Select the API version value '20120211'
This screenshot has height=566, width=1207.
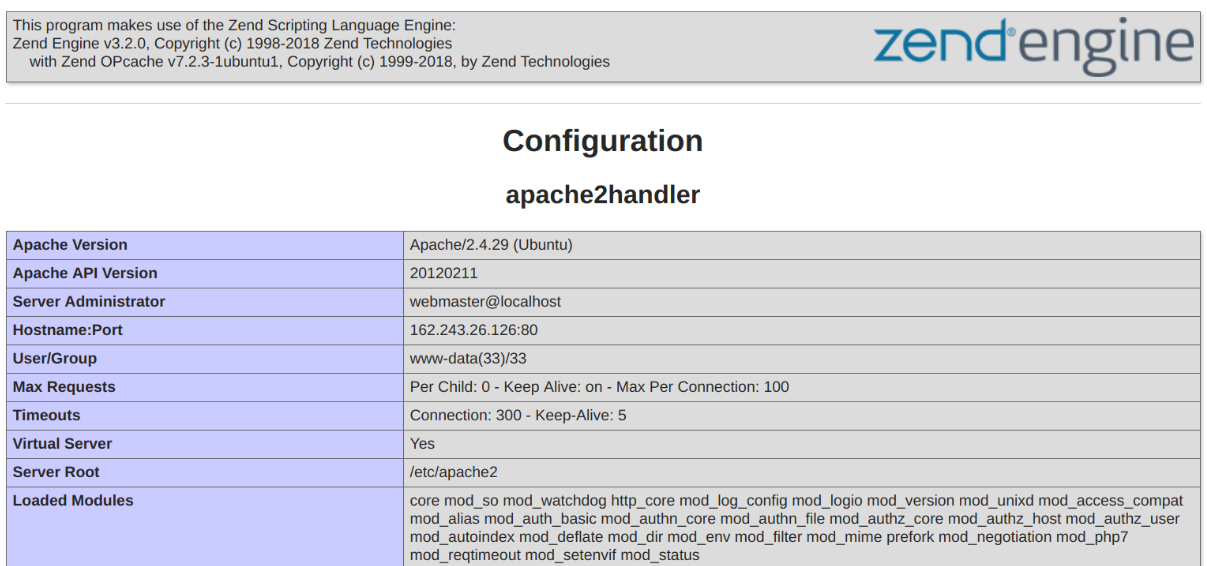click(x=444, y=273)
